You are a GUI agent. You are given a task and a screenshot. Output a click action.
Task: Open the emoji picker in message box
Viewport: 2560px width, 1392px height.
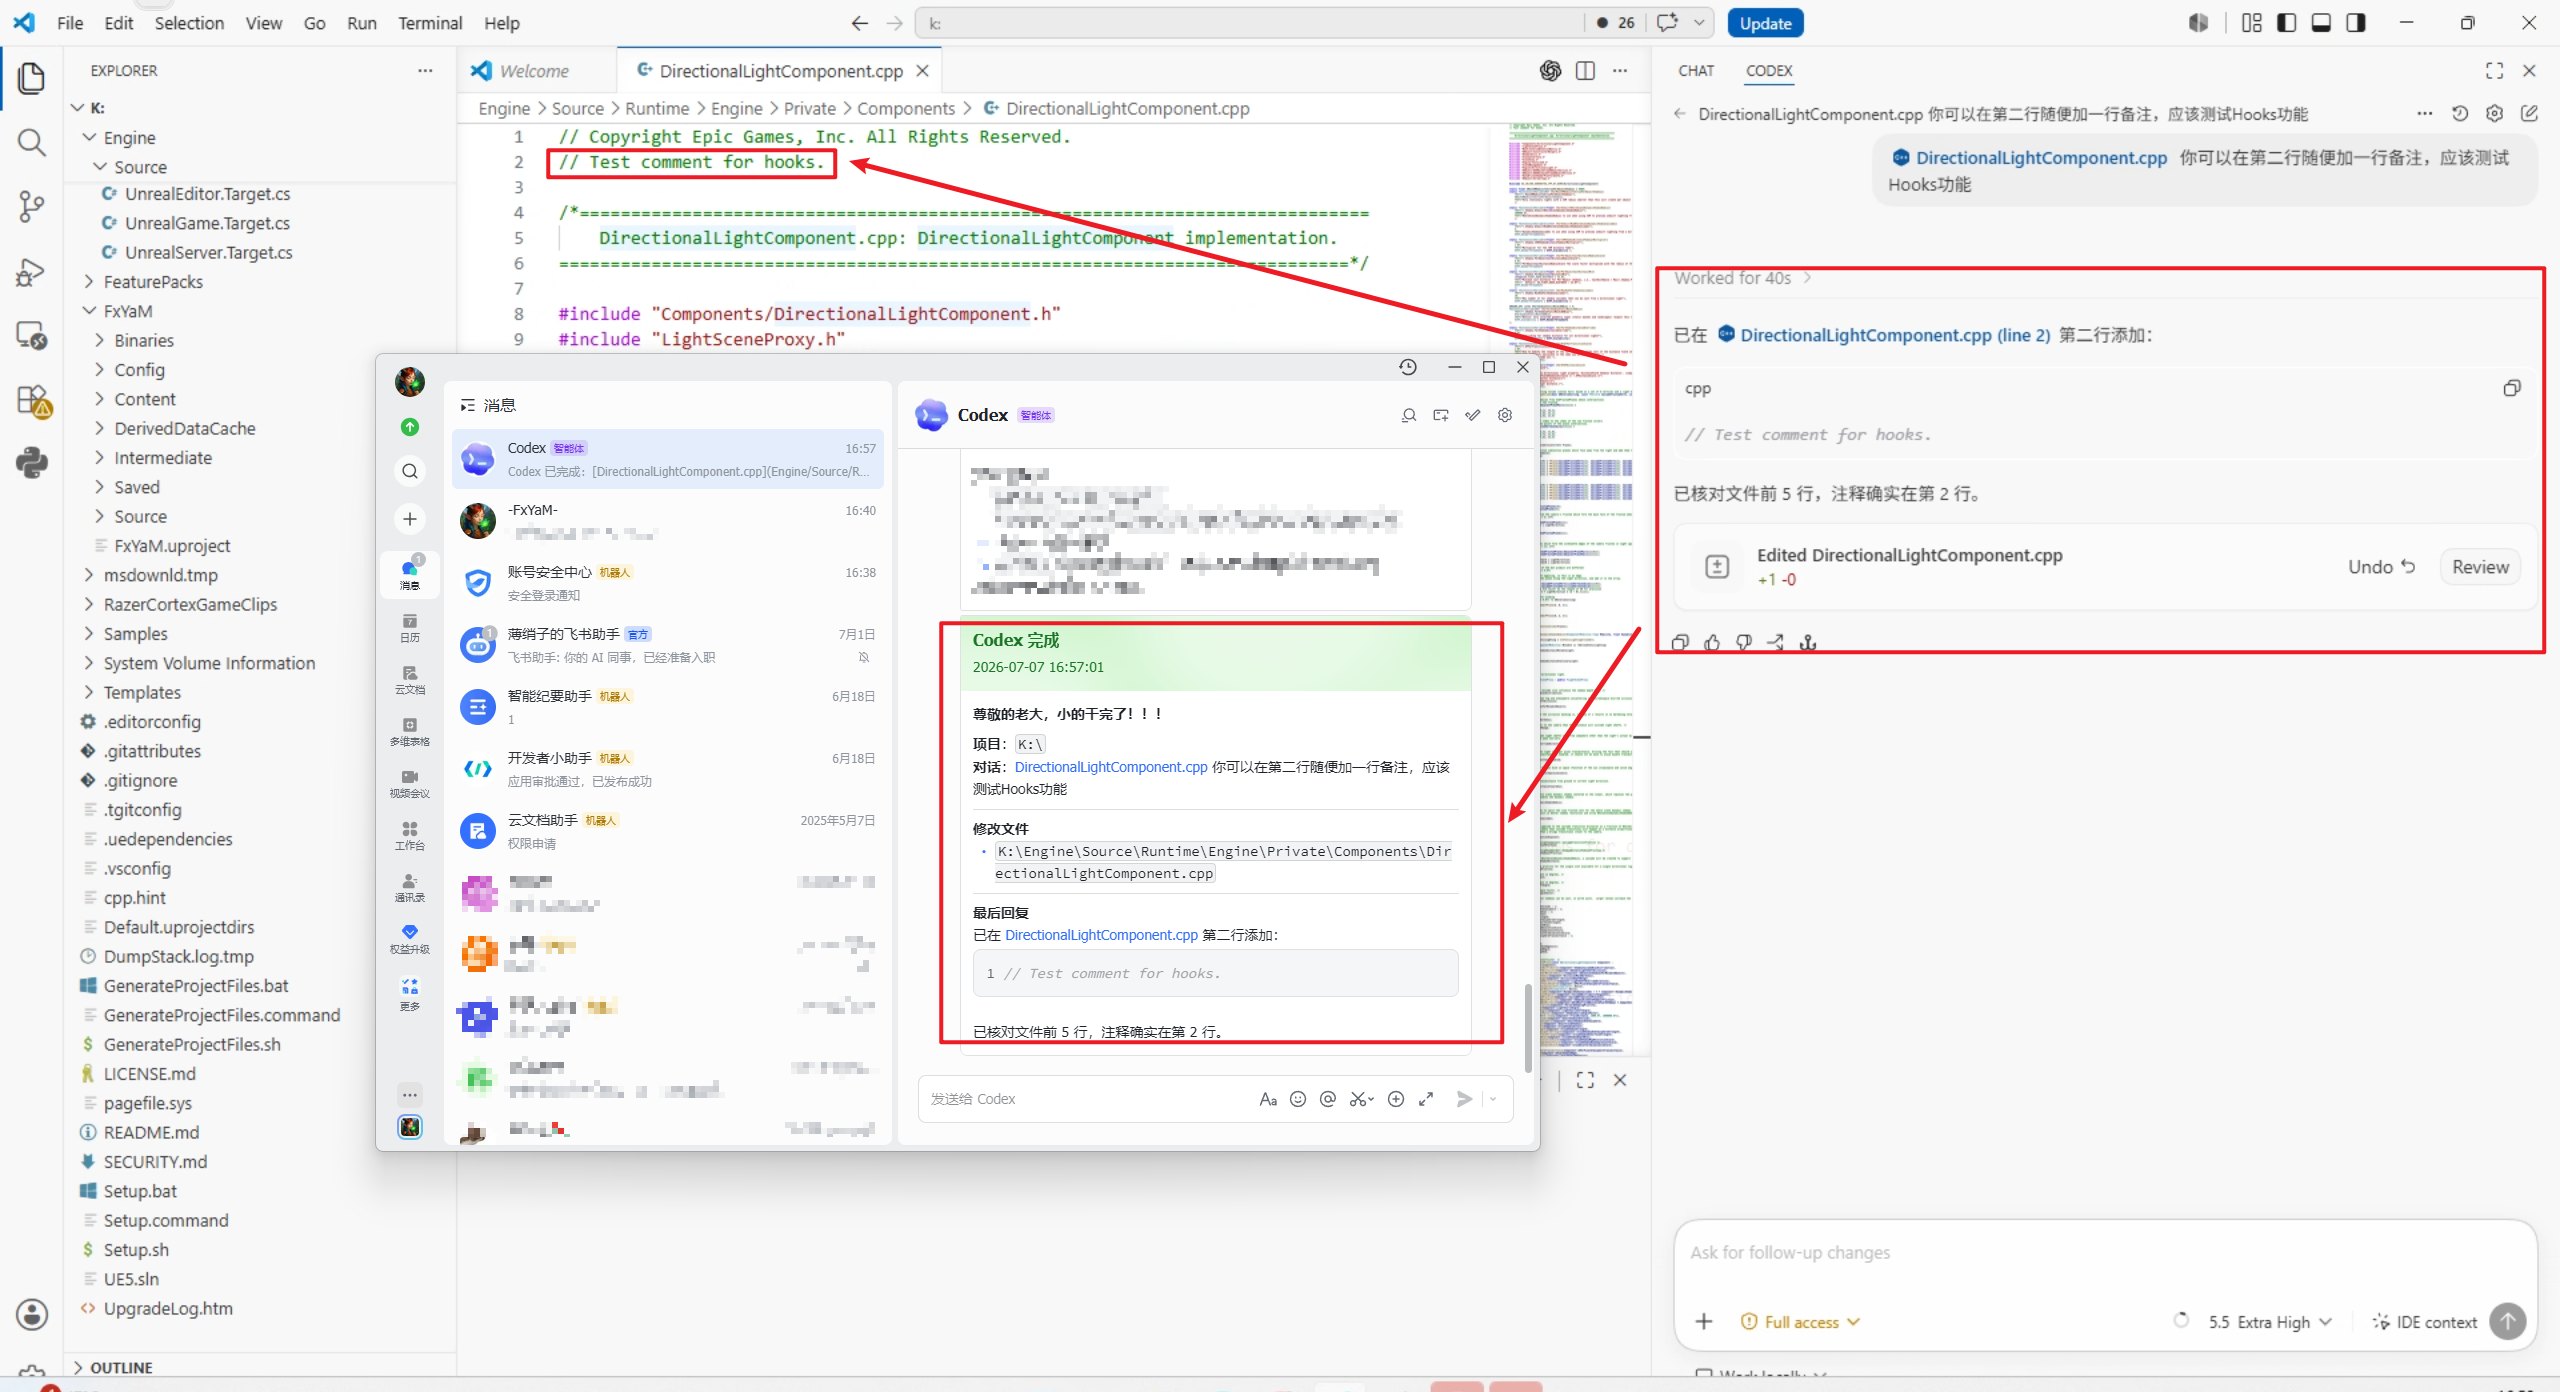1298,1099
